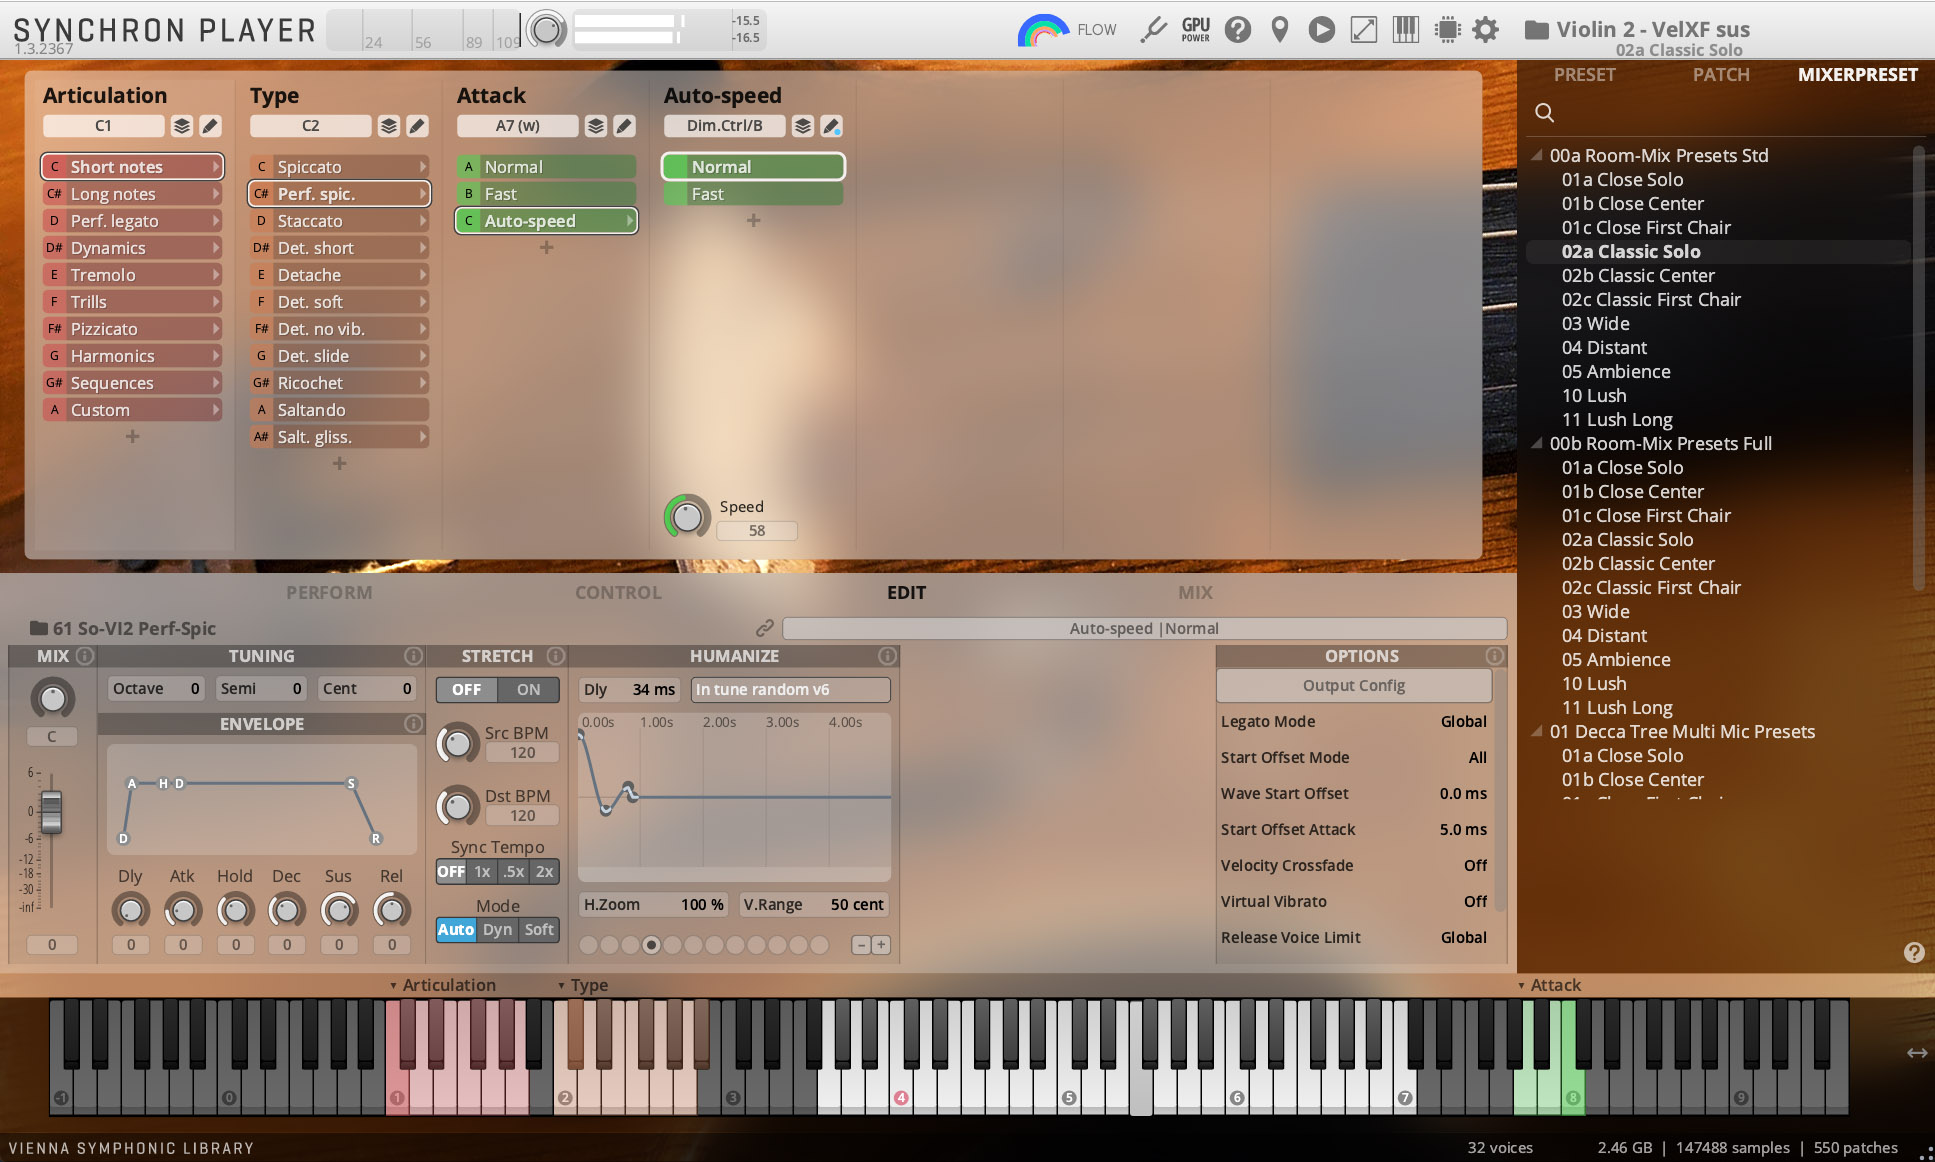This screenshot has width=1935, height=1162.
Task: Click layers icon in Articulation column
Action: click(182, 126)
